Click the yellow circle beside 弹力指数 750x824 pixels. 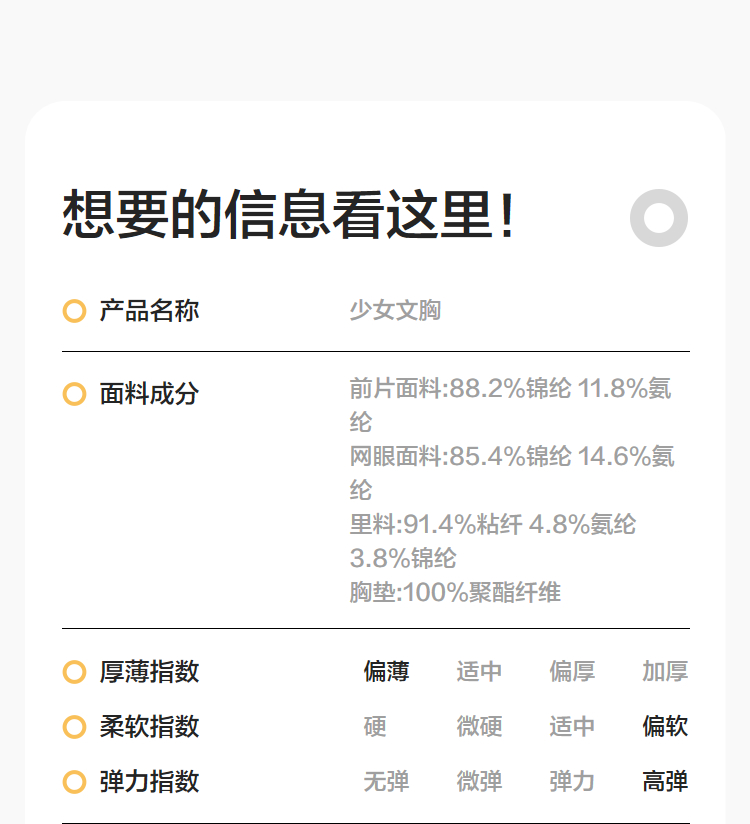pos(74,782)
